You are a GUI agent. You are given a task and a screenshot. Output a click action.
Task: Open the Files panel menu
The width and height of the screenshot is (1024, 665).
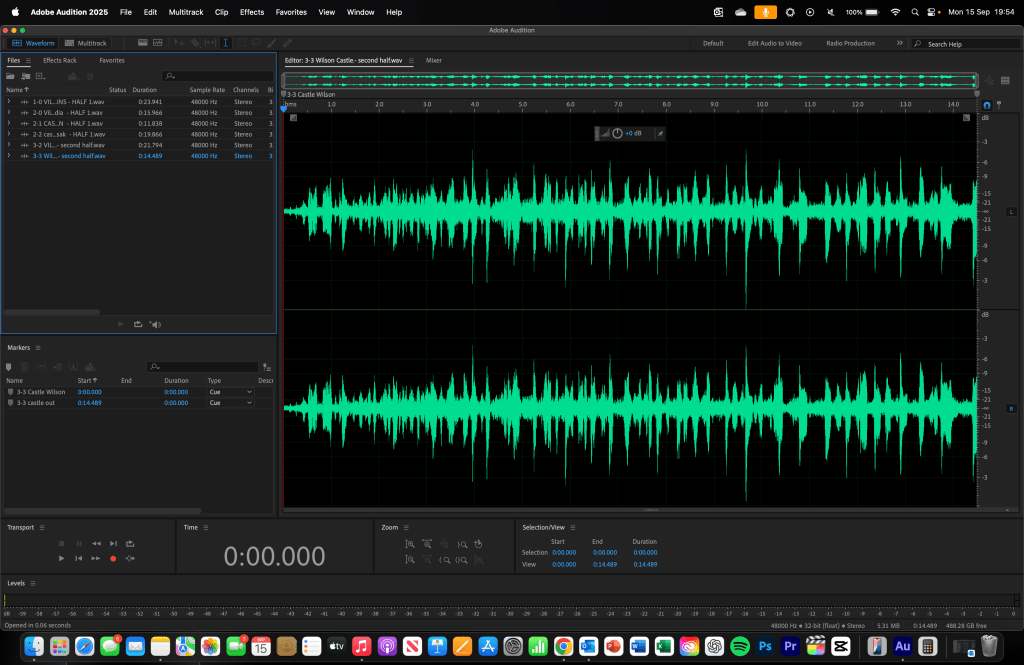pos(28,61)
